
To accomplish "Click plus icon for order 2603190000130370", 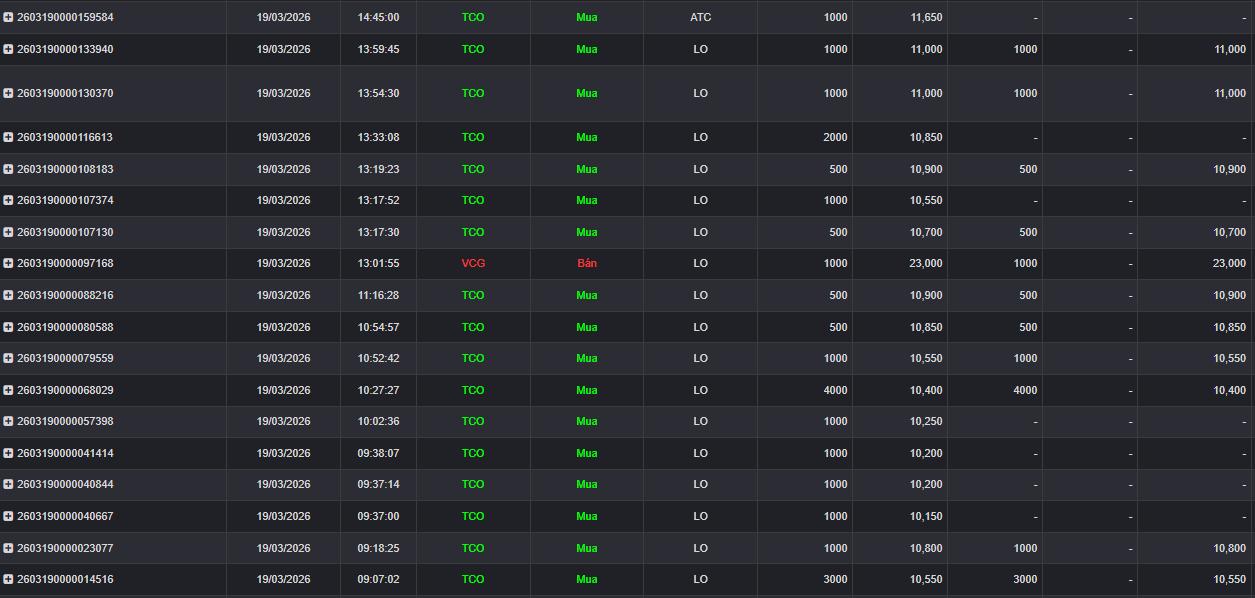I will tap(8, 93).
